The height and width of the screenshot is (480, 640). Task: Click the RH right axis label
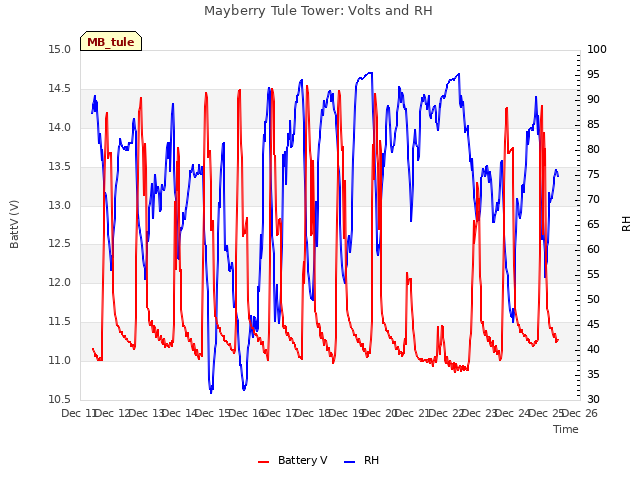click(x=626, y=224)
